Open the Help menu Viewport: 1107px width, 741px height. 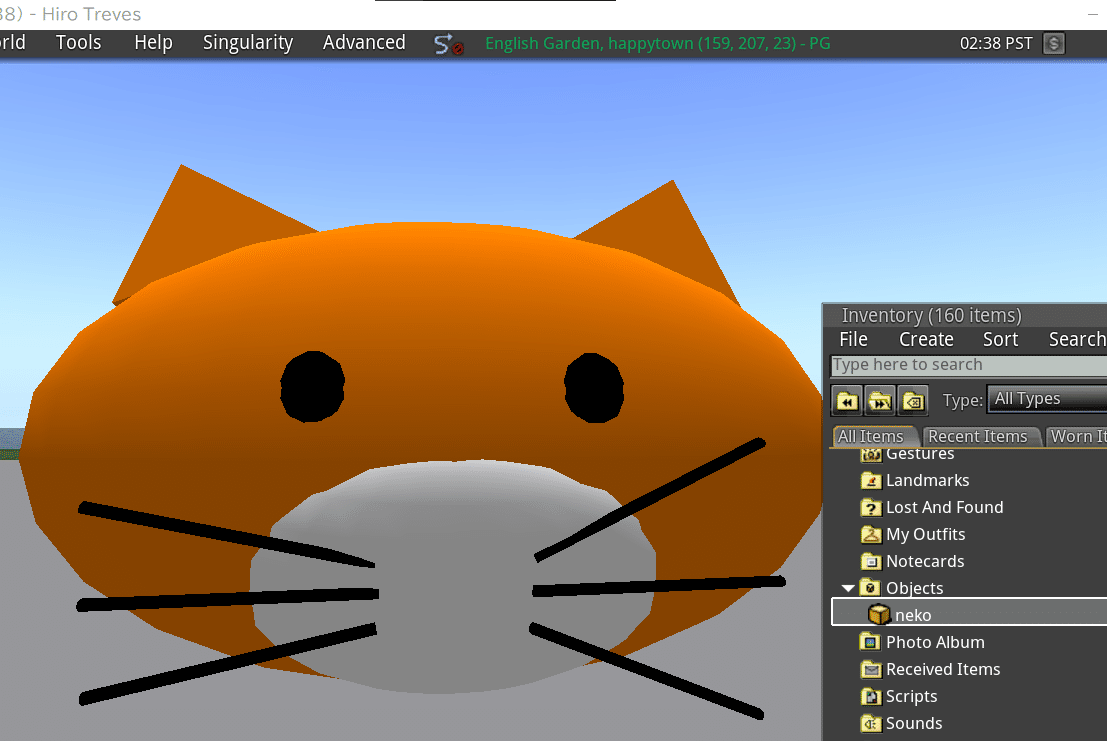click(x=153, y=43)
